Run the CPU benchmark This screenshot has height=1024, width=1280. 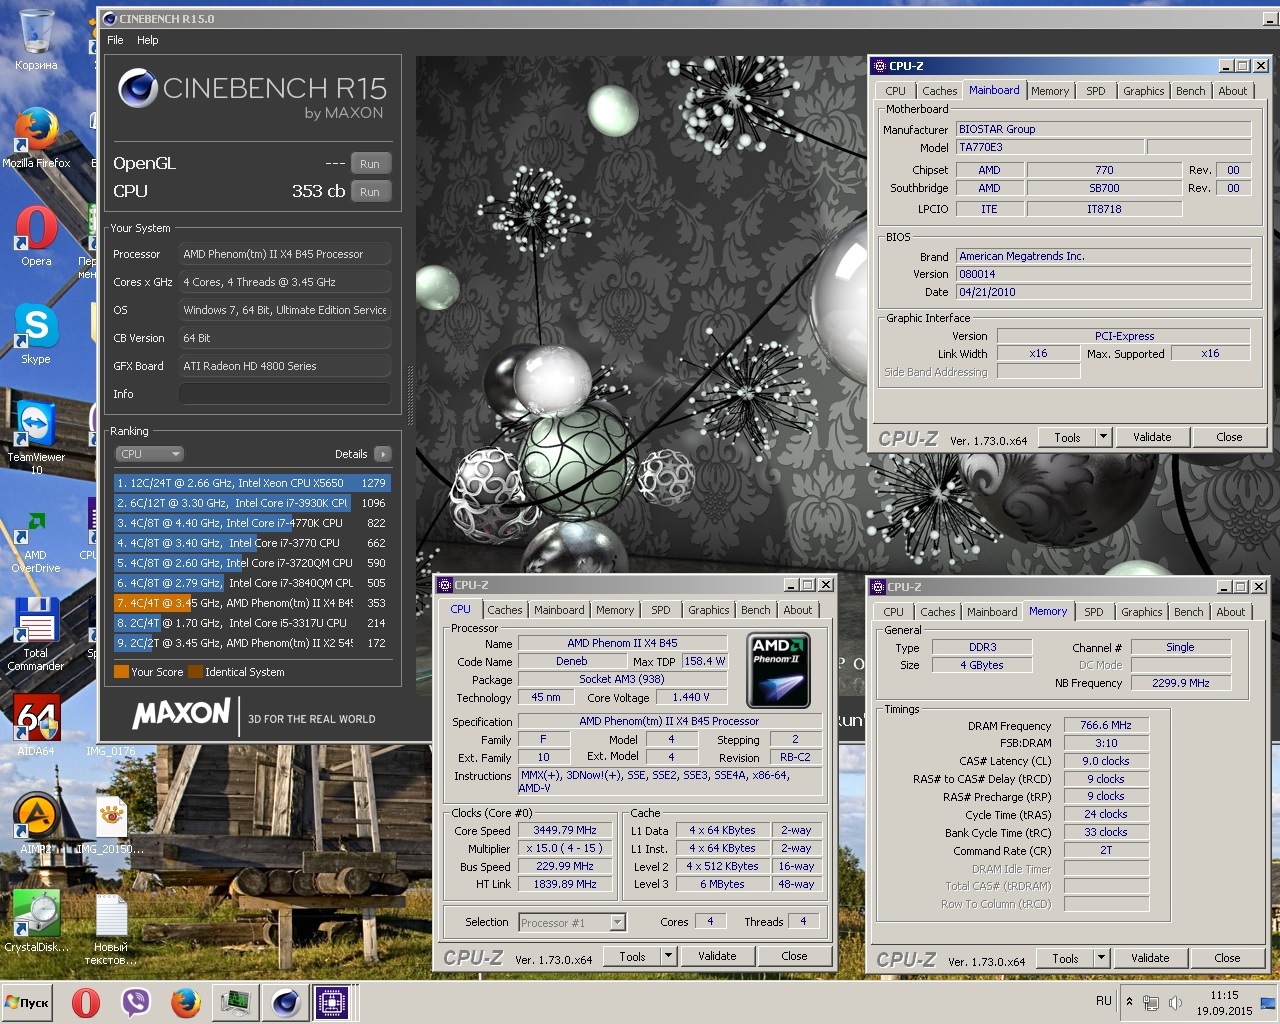[x=370, y=192]
